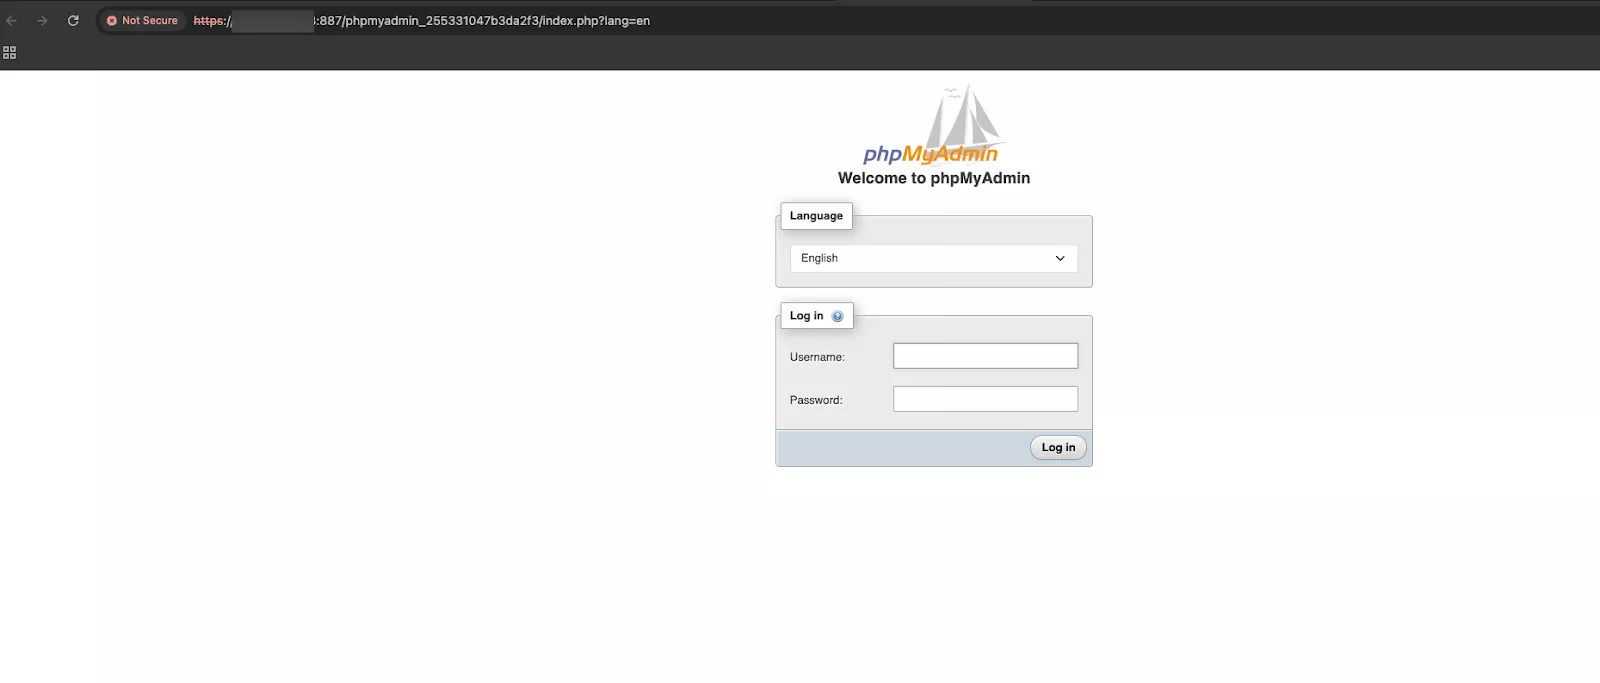Click the Language legend label
Viewport: 1600px width, 683px height.
click(816, 216)
